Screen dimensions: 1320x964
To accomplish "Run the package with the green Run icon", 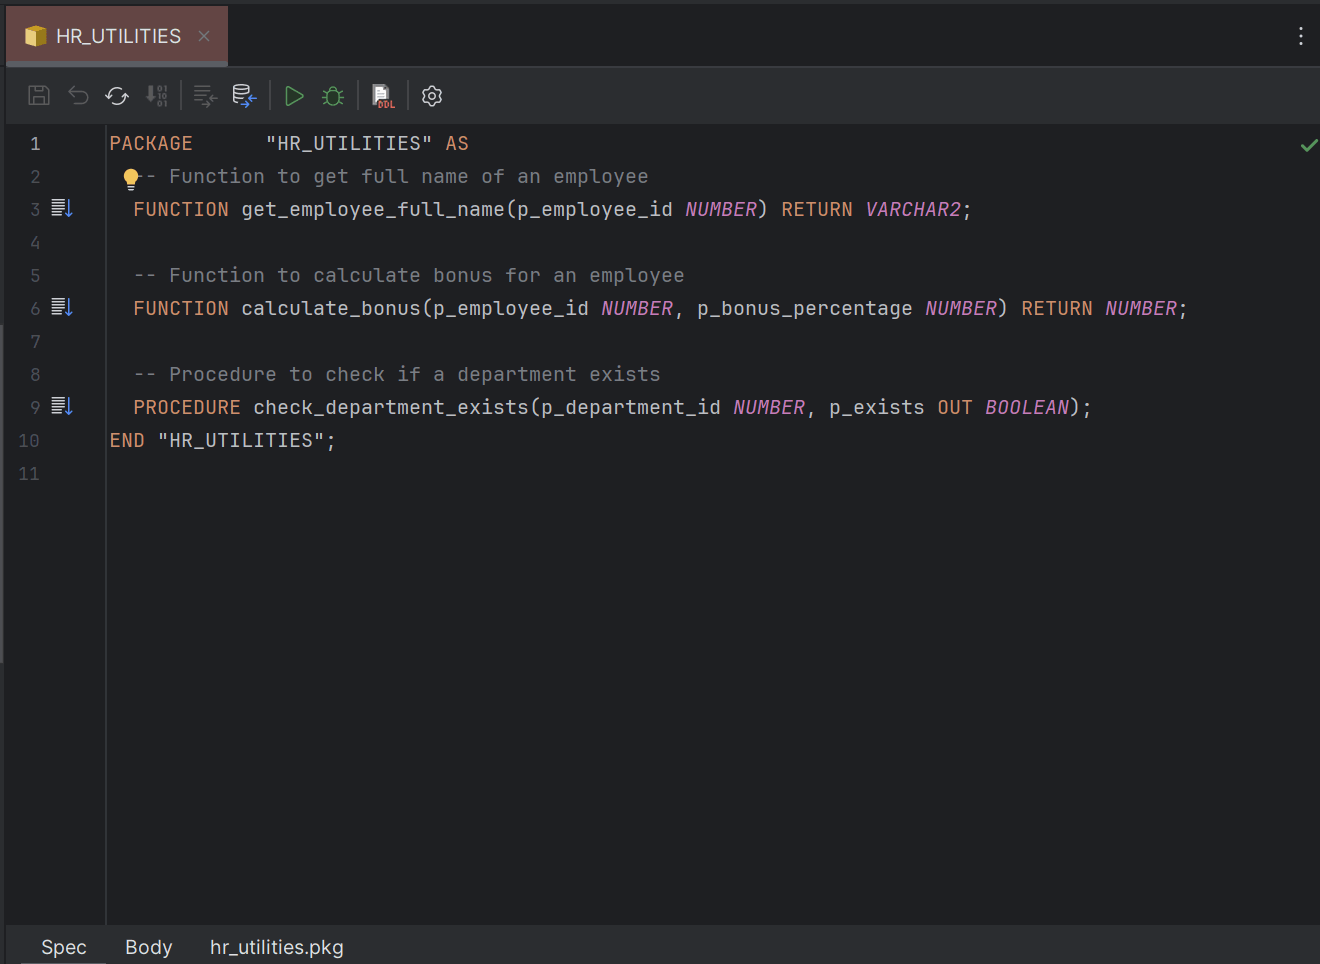I will [293, 95].
